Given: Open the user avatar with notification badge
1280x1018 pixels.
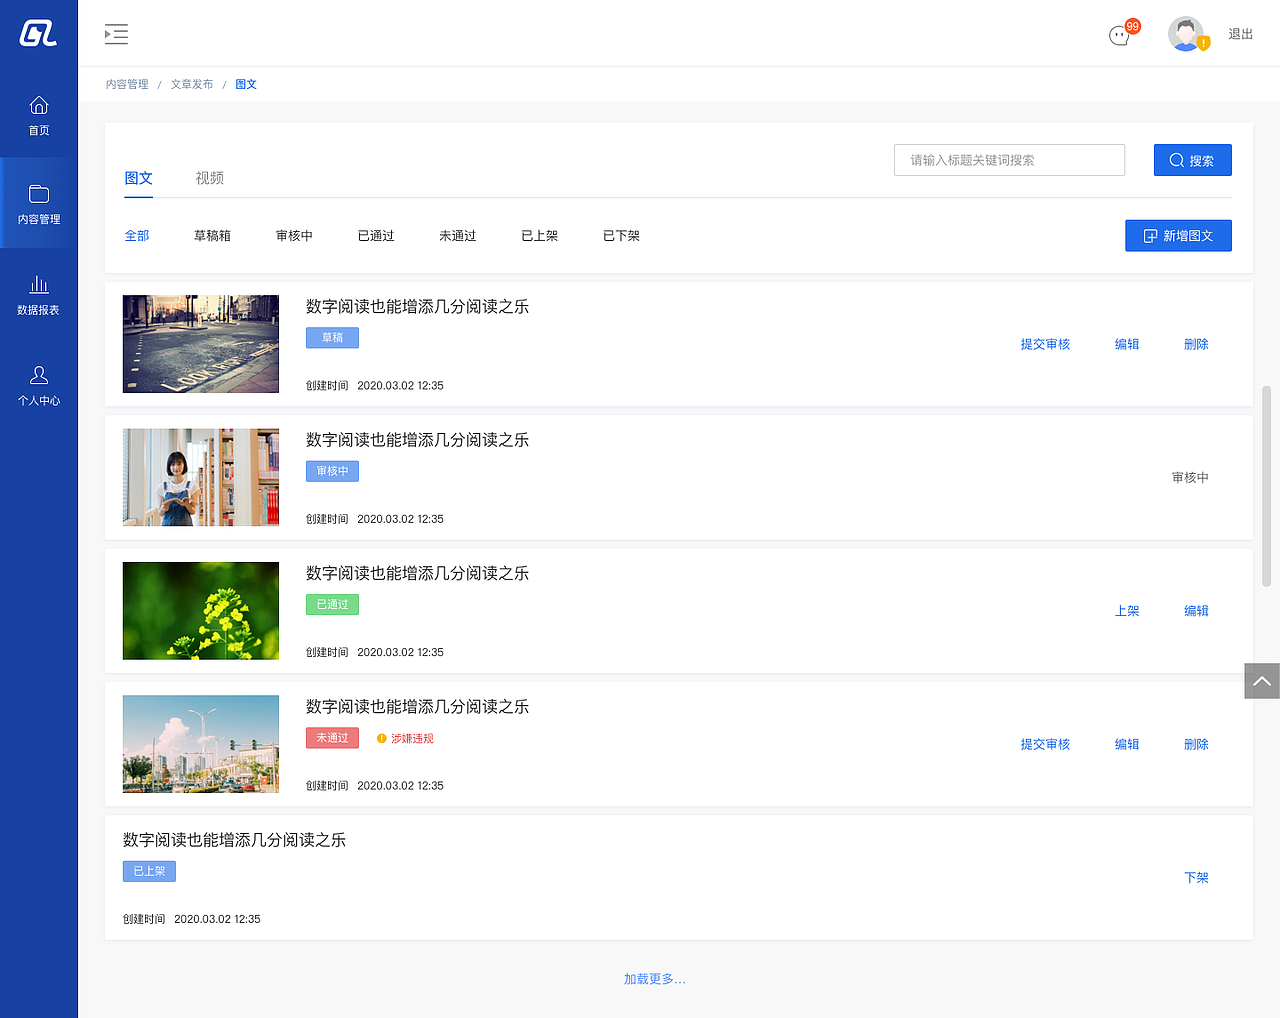Looking at the screenshot, I should point(1186,33).
